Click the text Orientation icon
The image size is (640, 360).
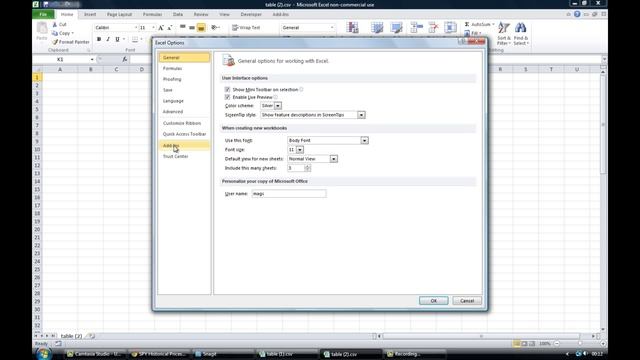[x=215, y=27]
